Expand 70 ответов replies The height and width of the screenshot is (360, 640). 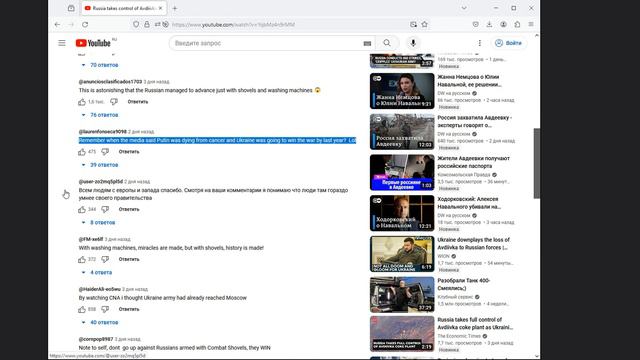100,65
